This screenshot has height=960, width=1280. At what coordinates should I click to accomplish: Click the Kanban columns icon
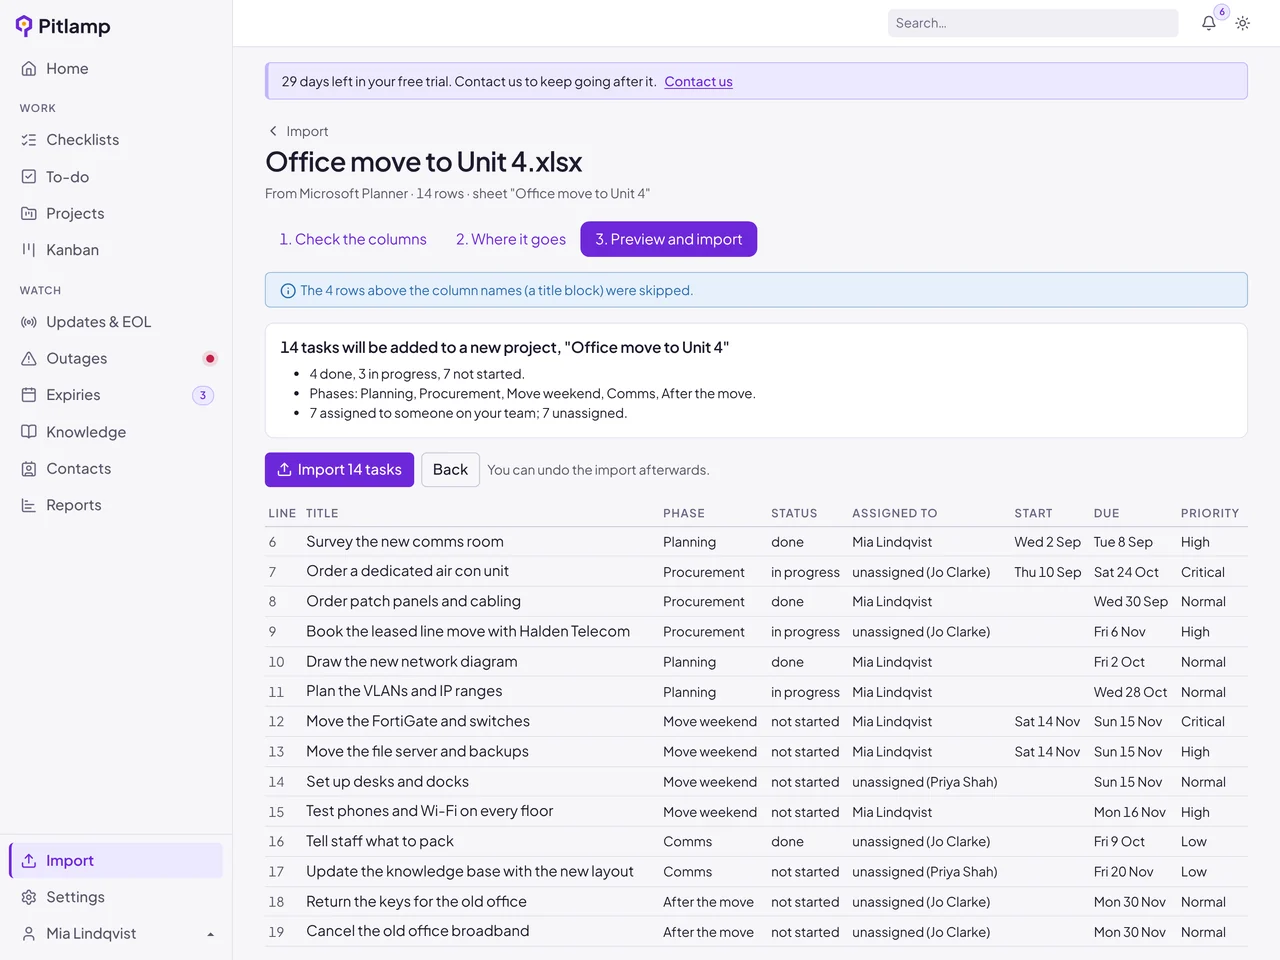click(x=29, y=250)
